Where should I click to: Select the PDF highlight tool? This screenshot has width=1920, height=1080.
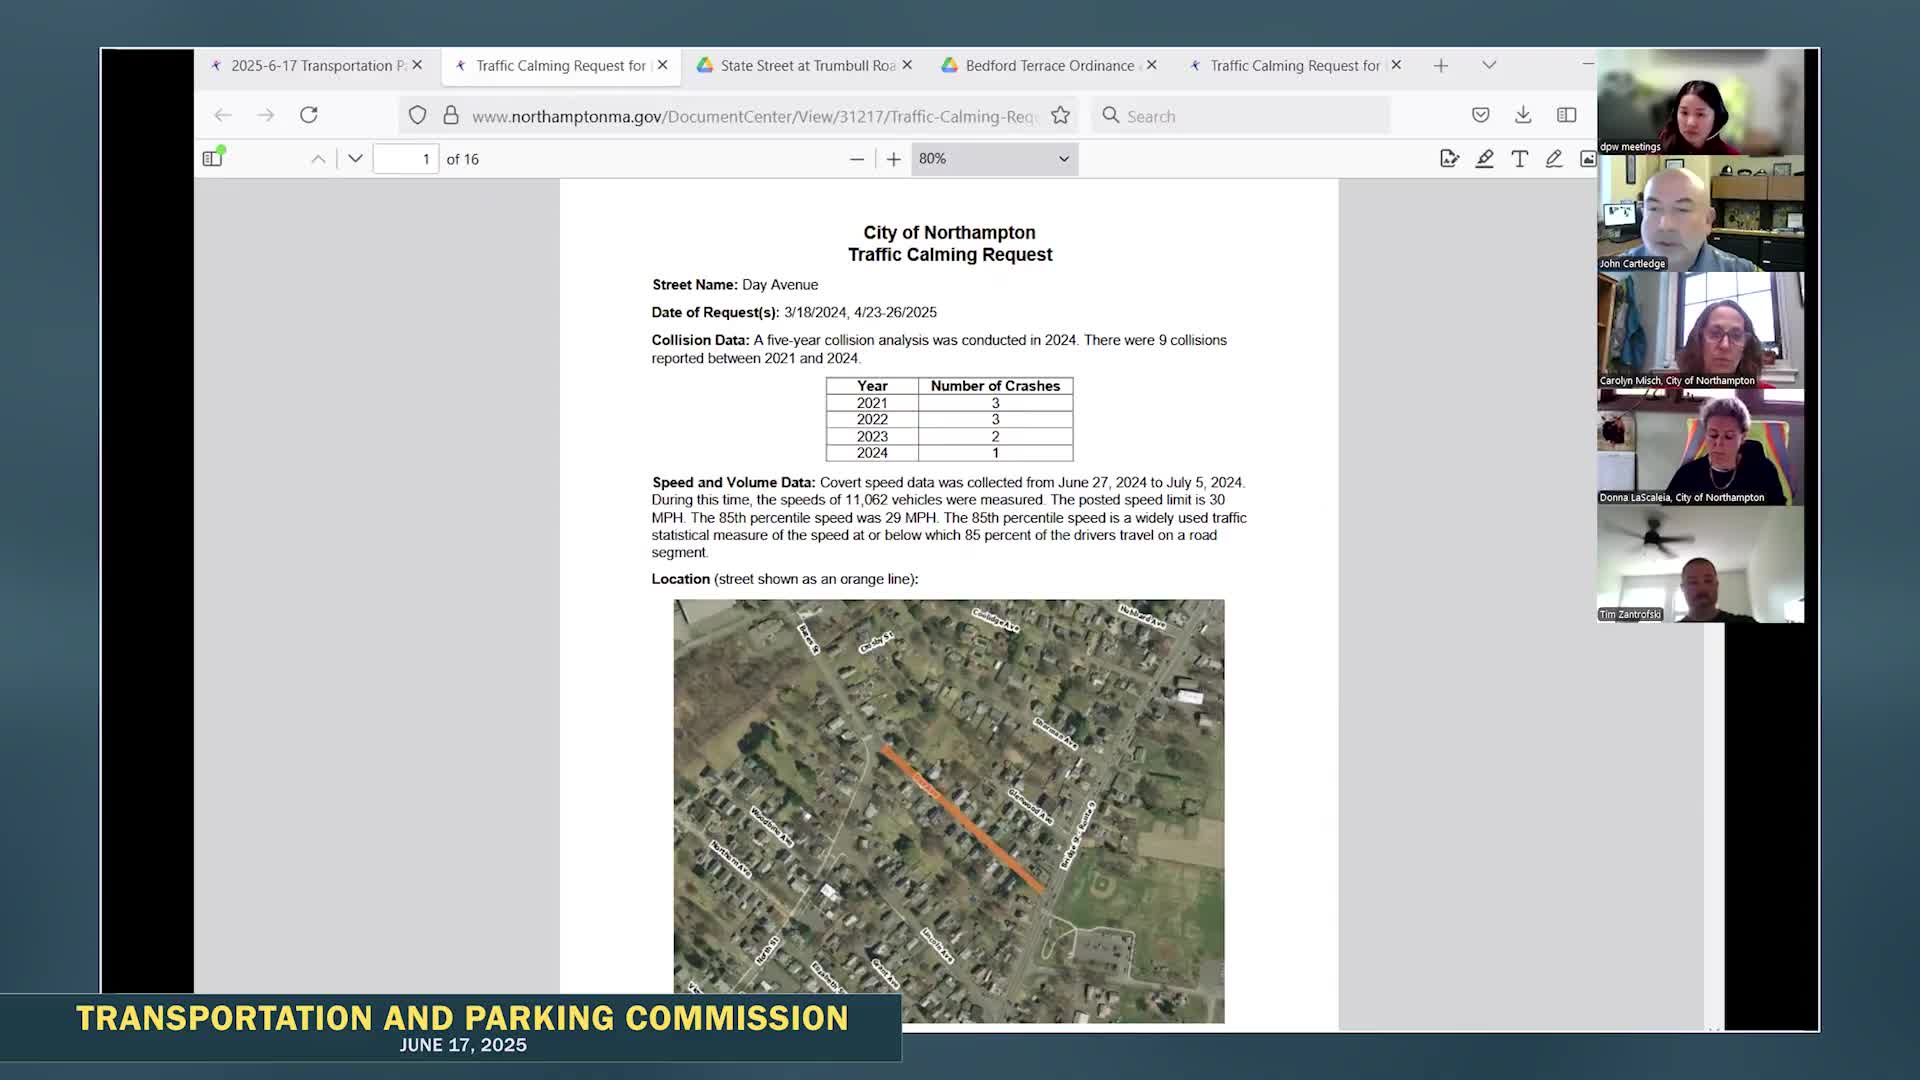tap(1485, 159)
